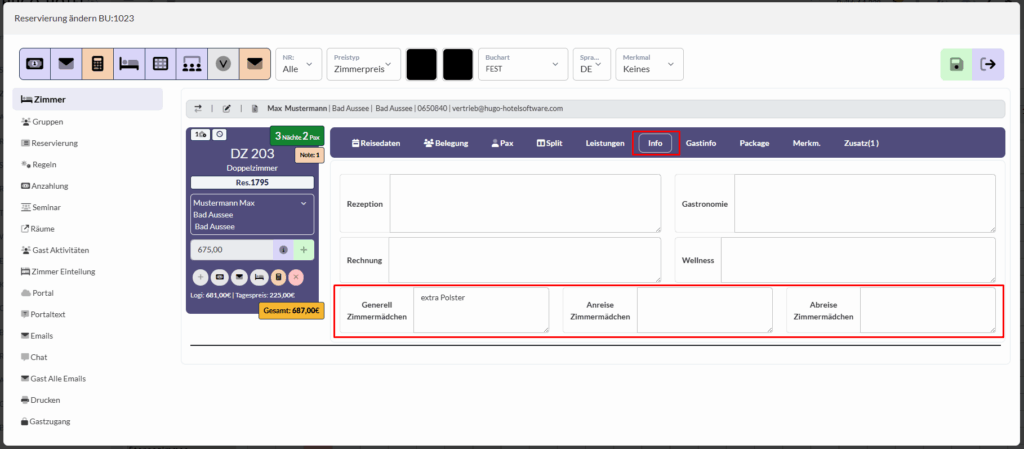Viewport: 1024px width, 449px height.
Task: Click the calculator icon in top toolbar
Action: click(98, 64)
